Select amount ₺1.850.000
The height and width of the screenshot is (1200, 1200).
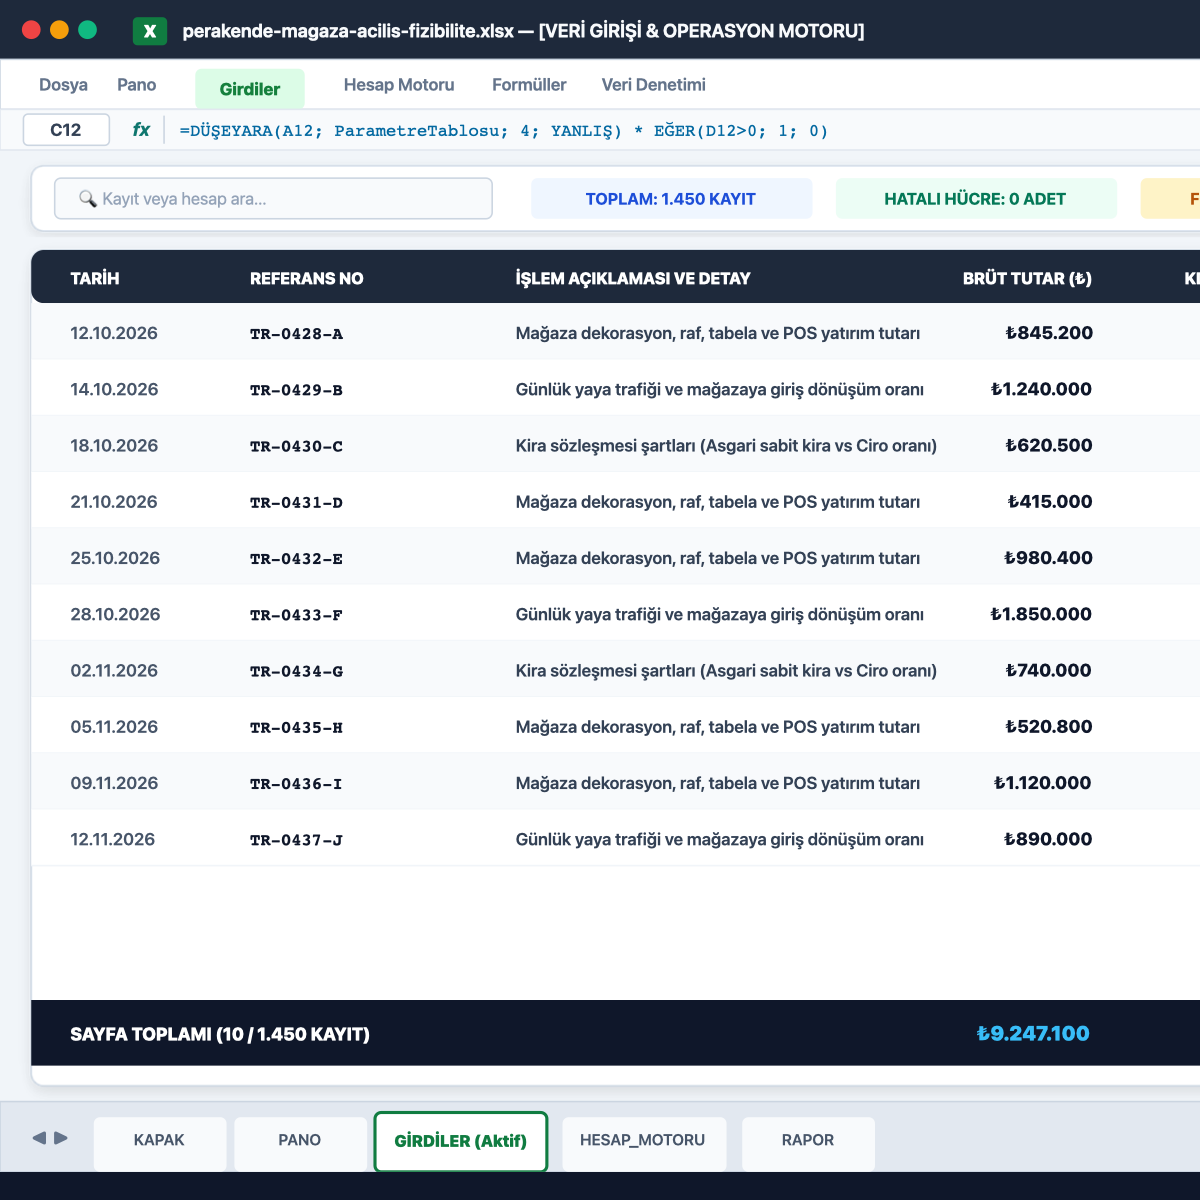click(x=1041, y=614)
